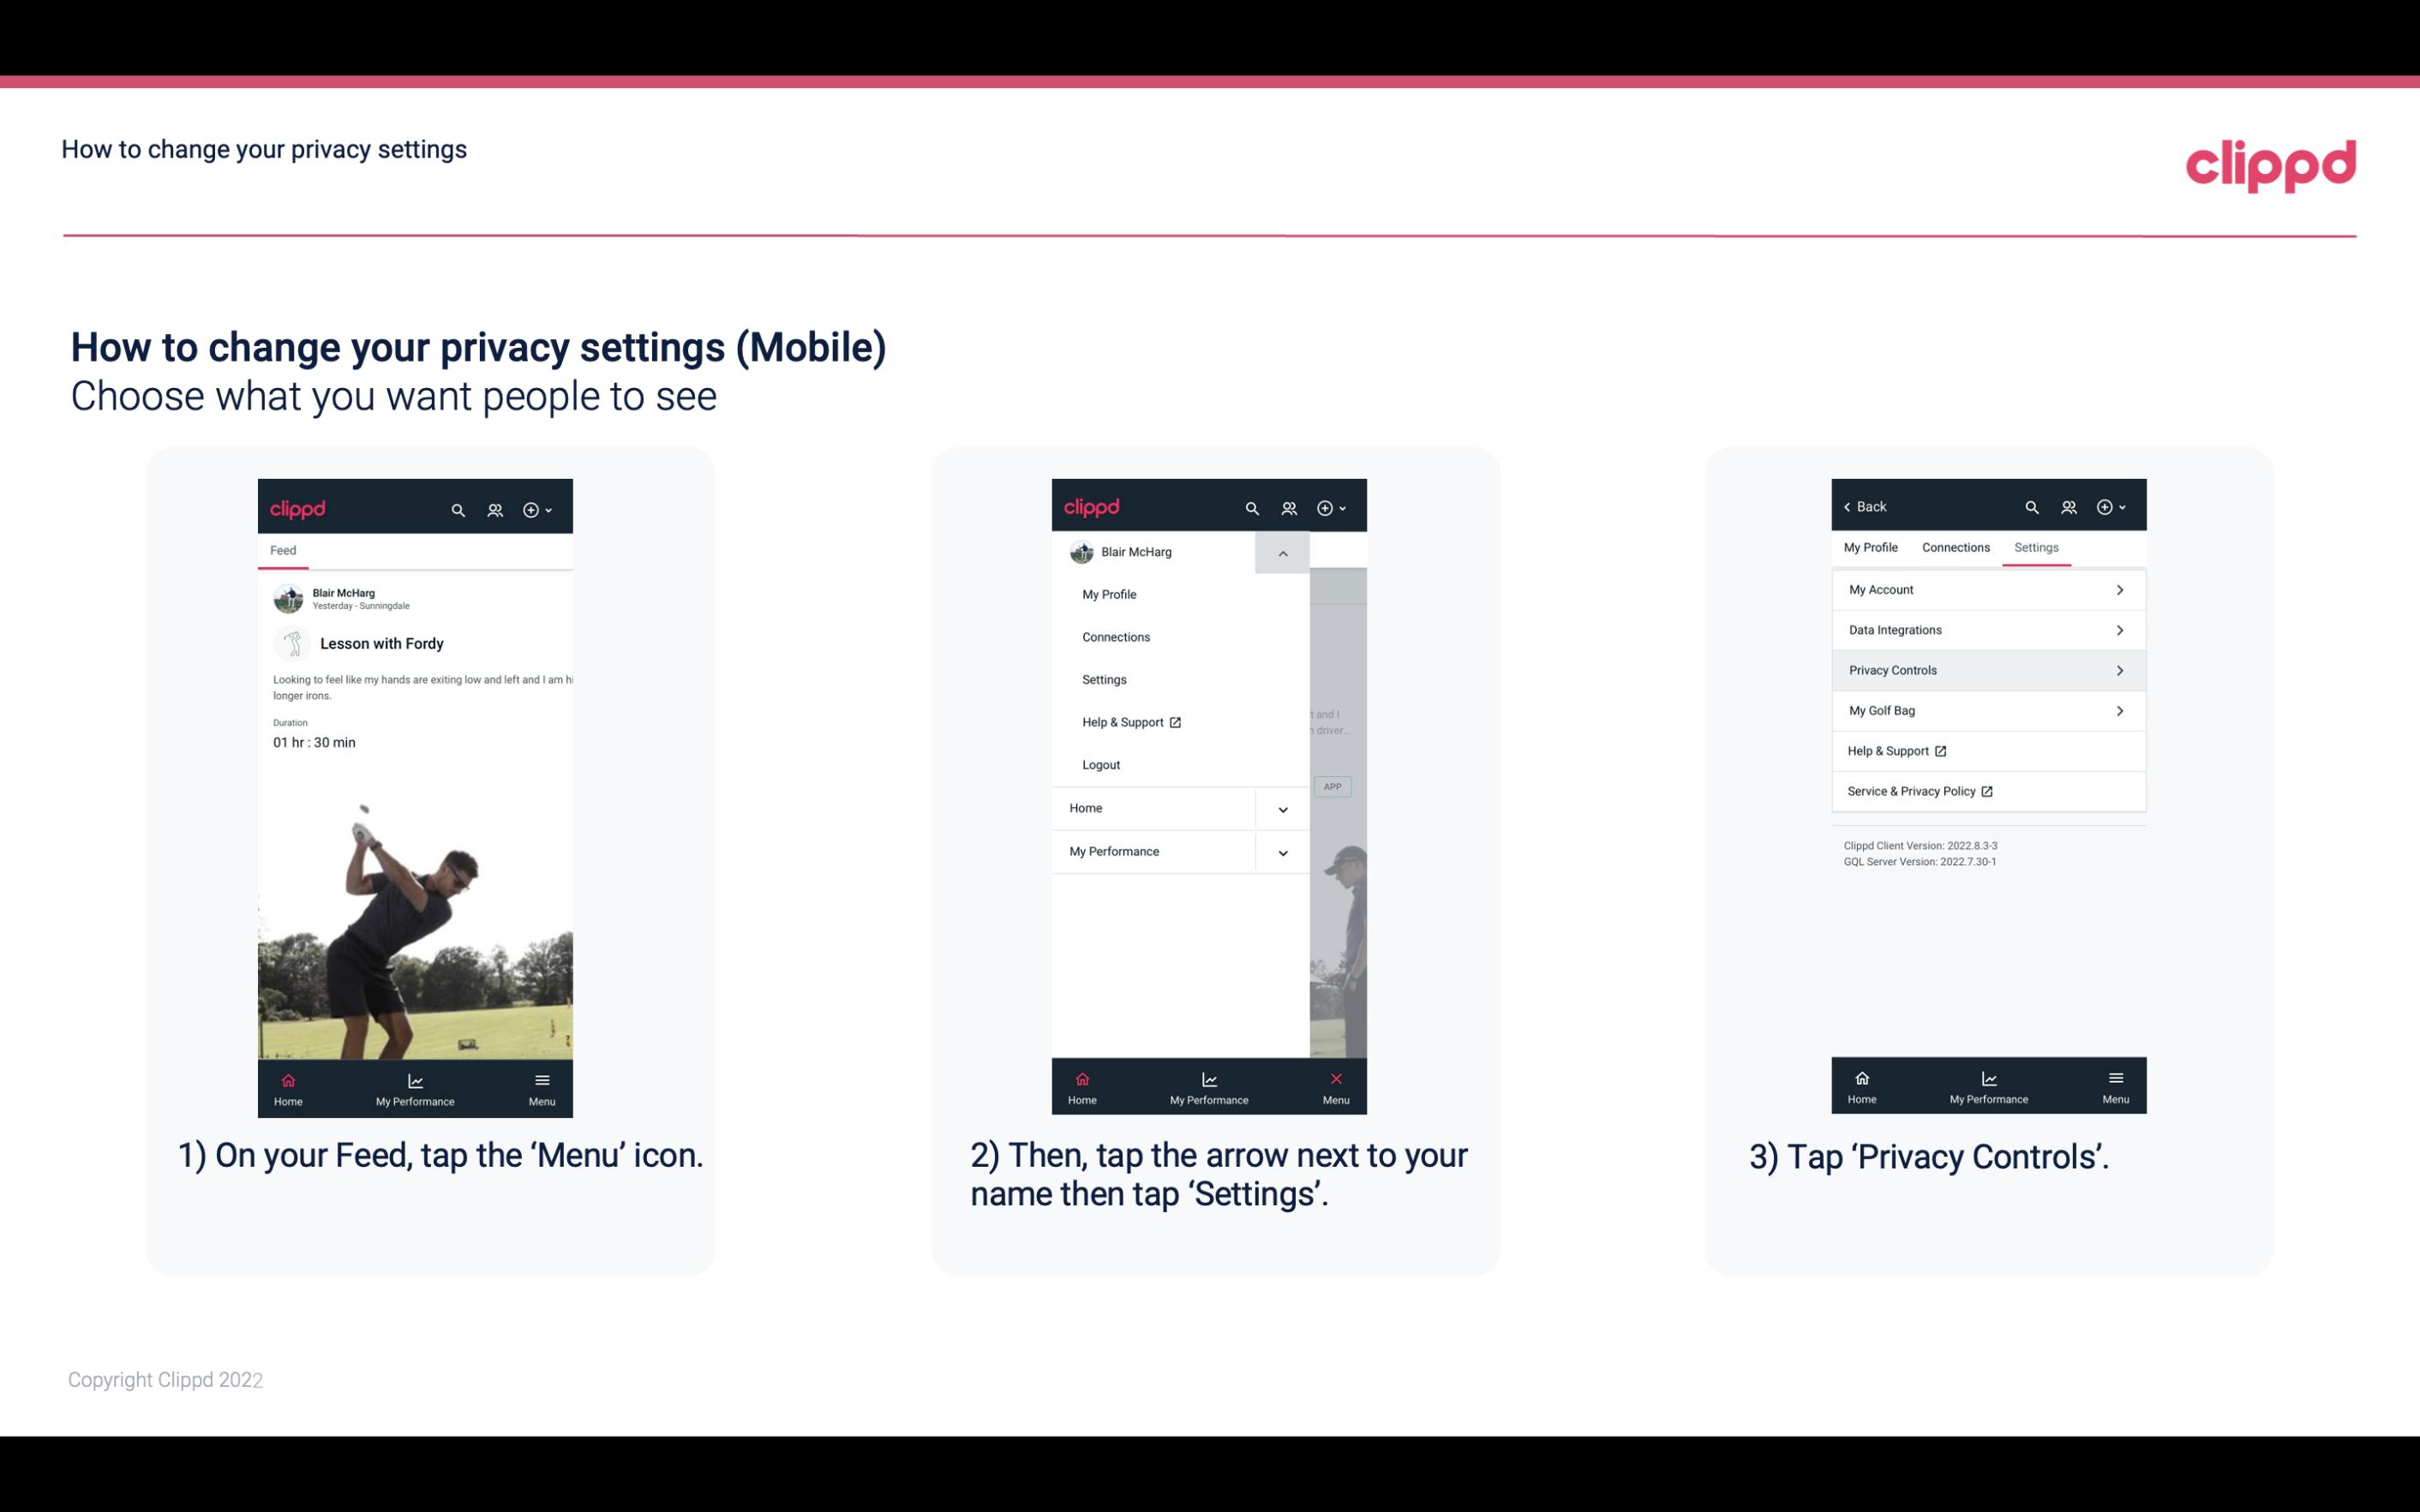The height and width of the screenshot is (1512, 2420).
Task: Tap the Menu icon on Feed screen
Action: click(x=543, y=1087)
